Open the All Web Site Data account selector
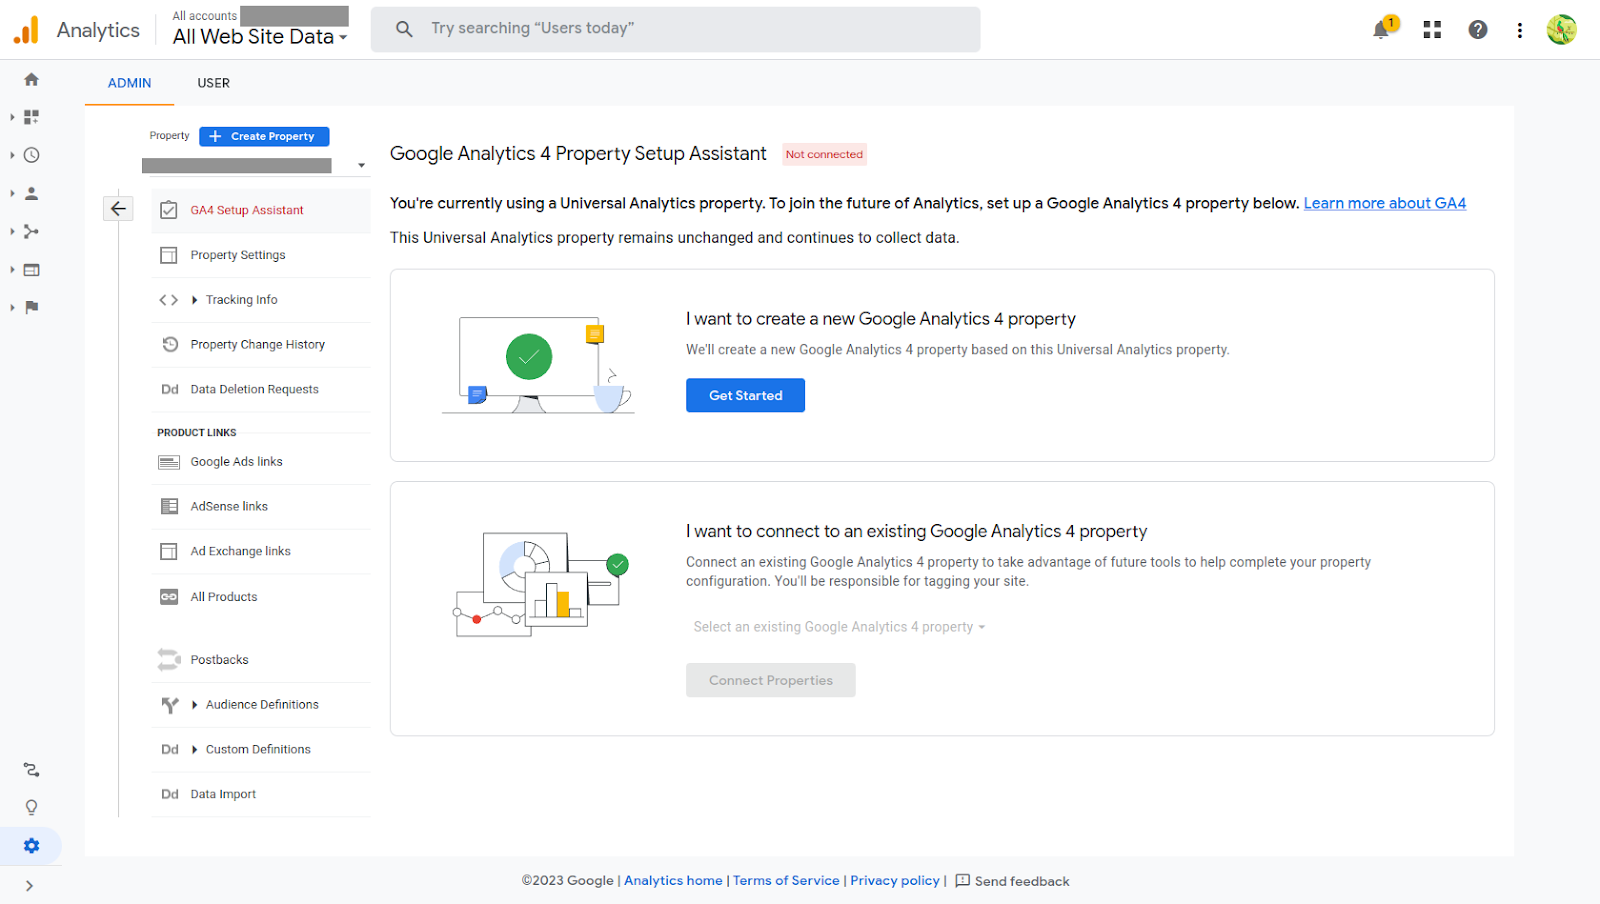 (260, 37)
